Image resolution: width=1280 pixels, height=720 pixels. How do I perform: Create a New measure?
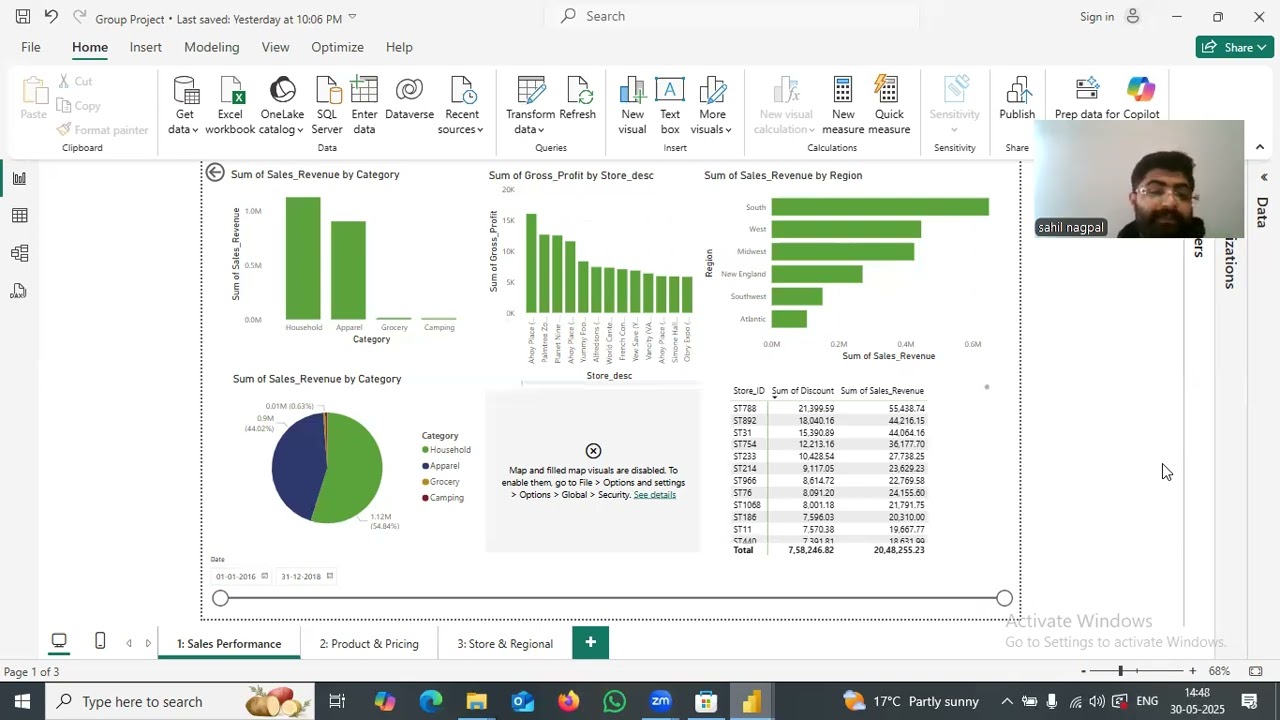tap(843, 105)
